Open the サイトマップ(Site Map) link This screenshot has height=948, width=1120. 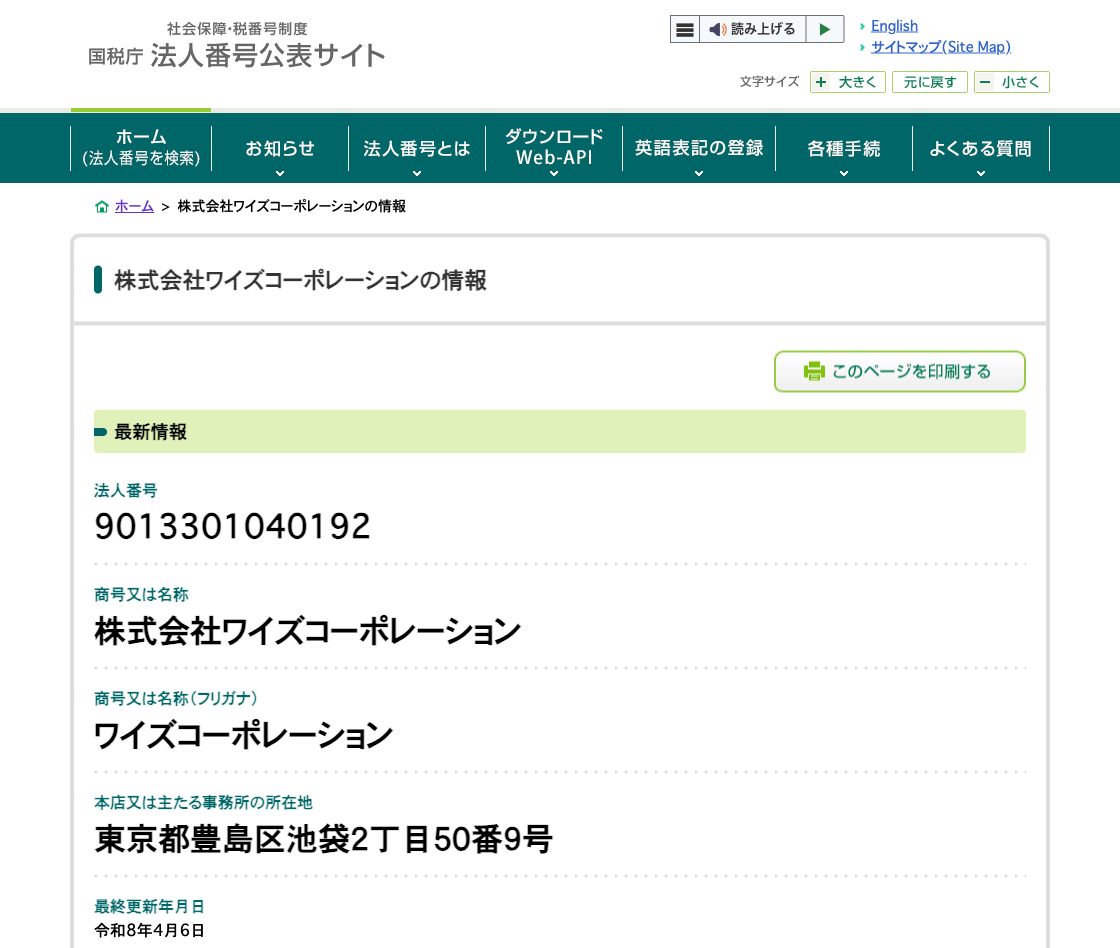tap(941, 47)
